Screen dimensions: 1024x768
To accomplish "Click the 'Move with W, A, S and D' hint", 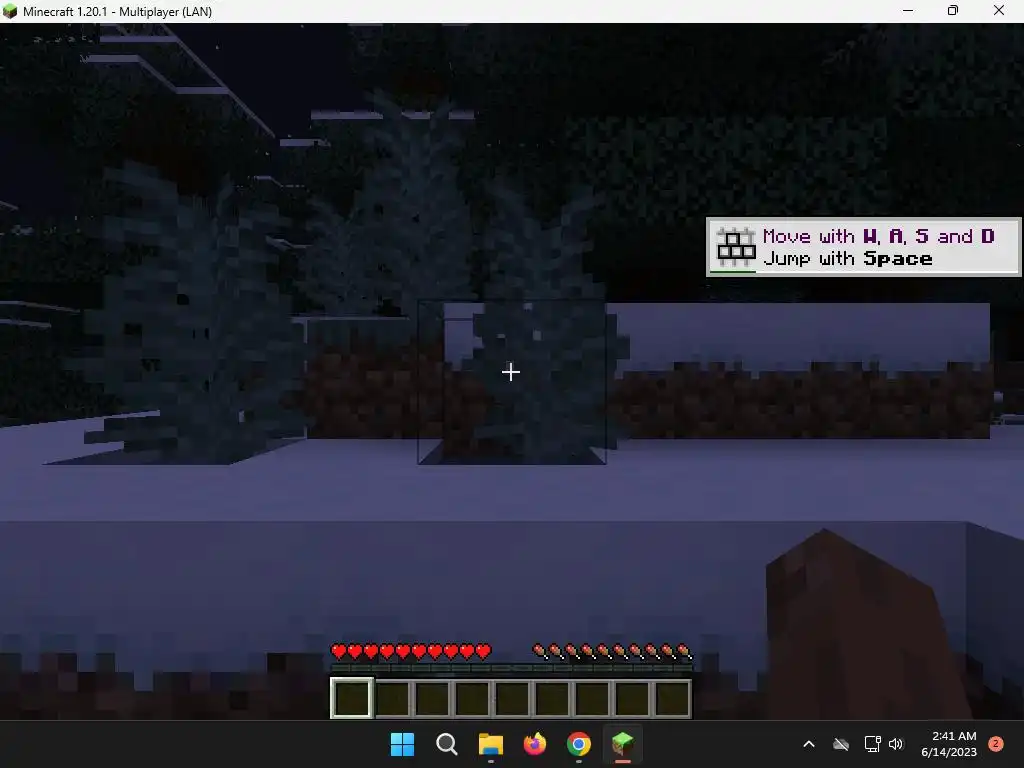I will click(878, 236).
